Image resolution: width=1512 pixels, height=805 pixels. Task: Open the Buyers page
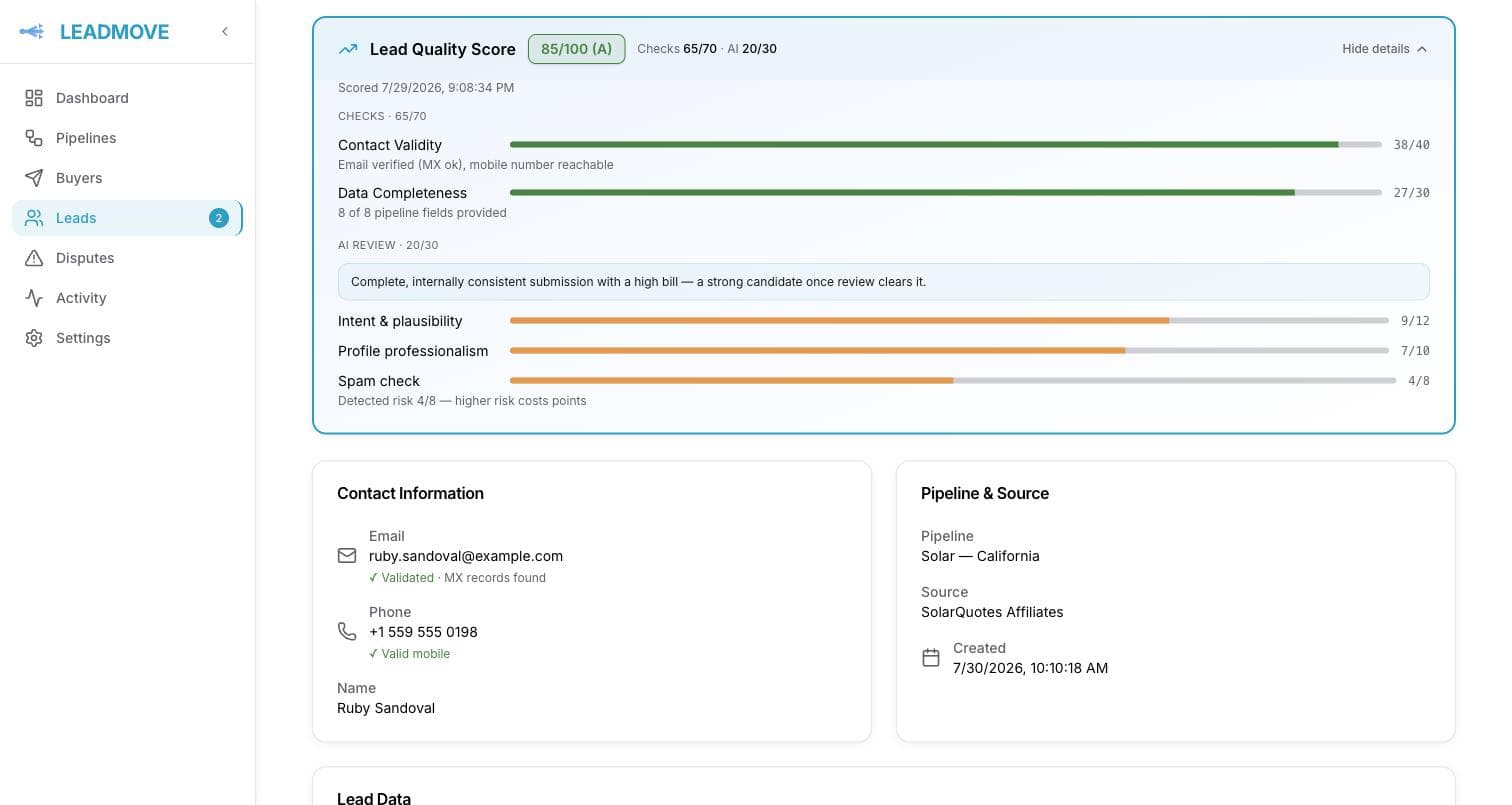pyautogui.click(x=127, y=178)
